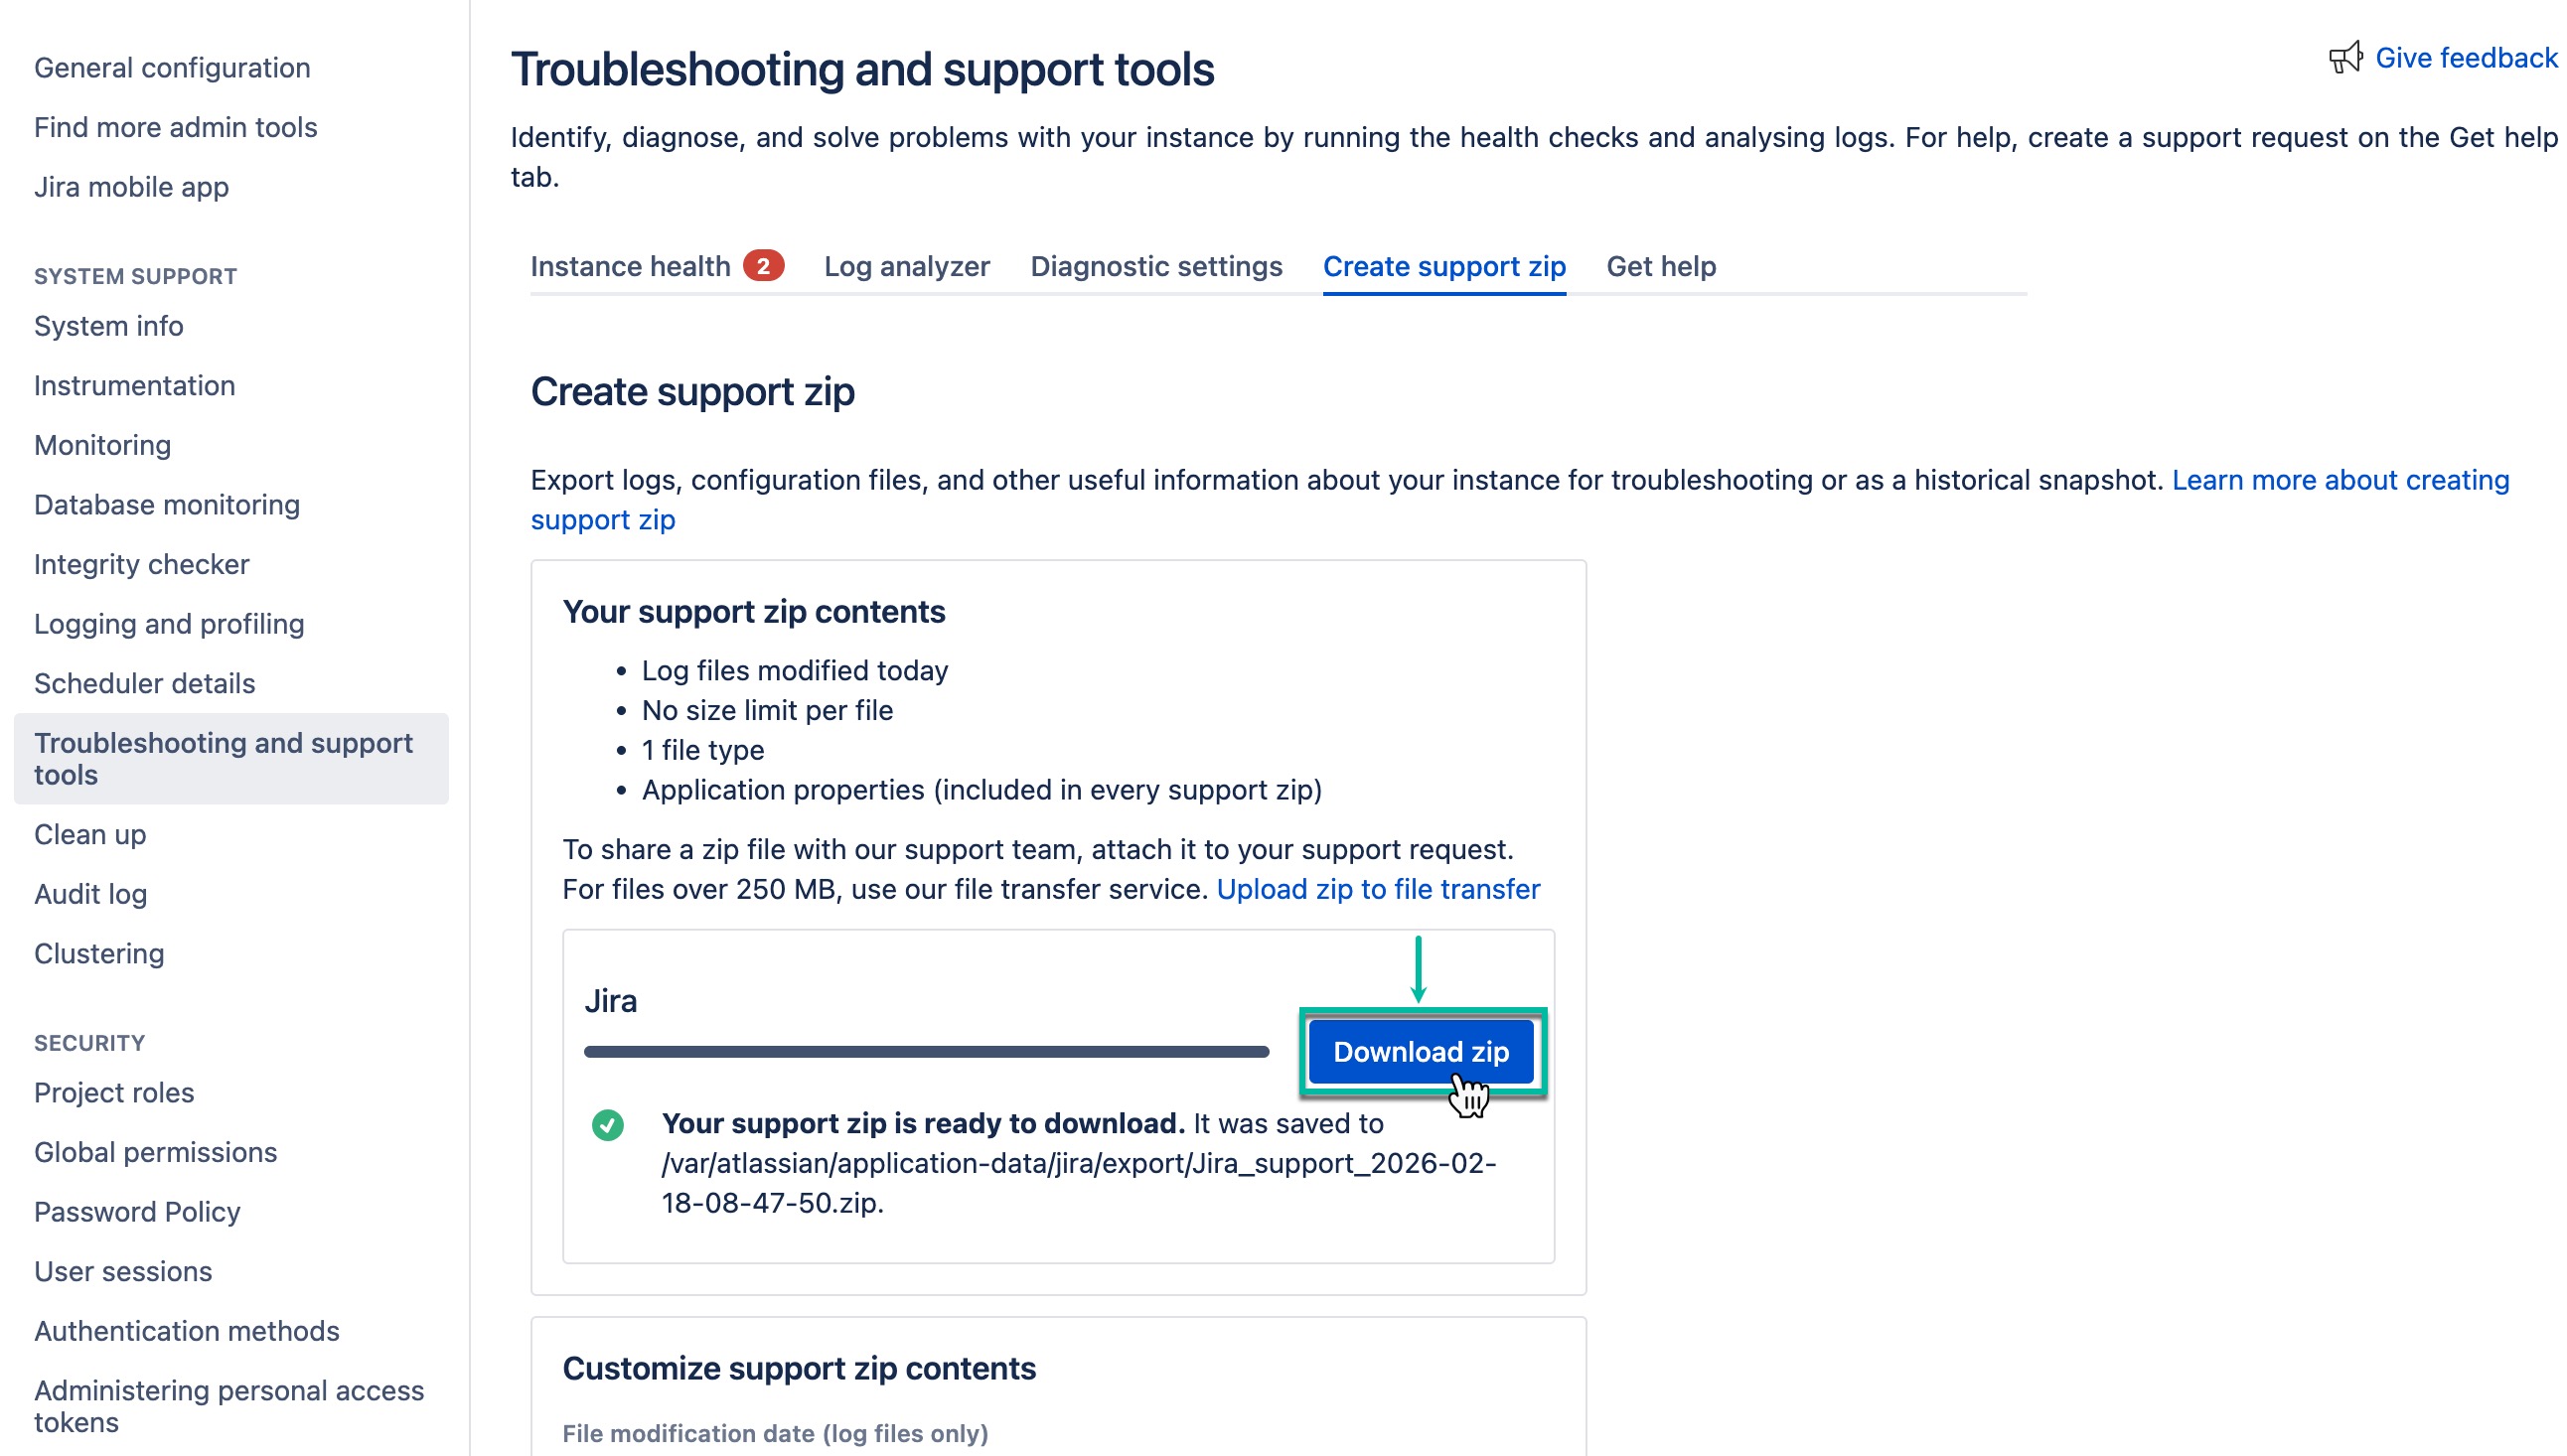
Task: Navigate to Authentication methods
Action: pos(187,1331)
